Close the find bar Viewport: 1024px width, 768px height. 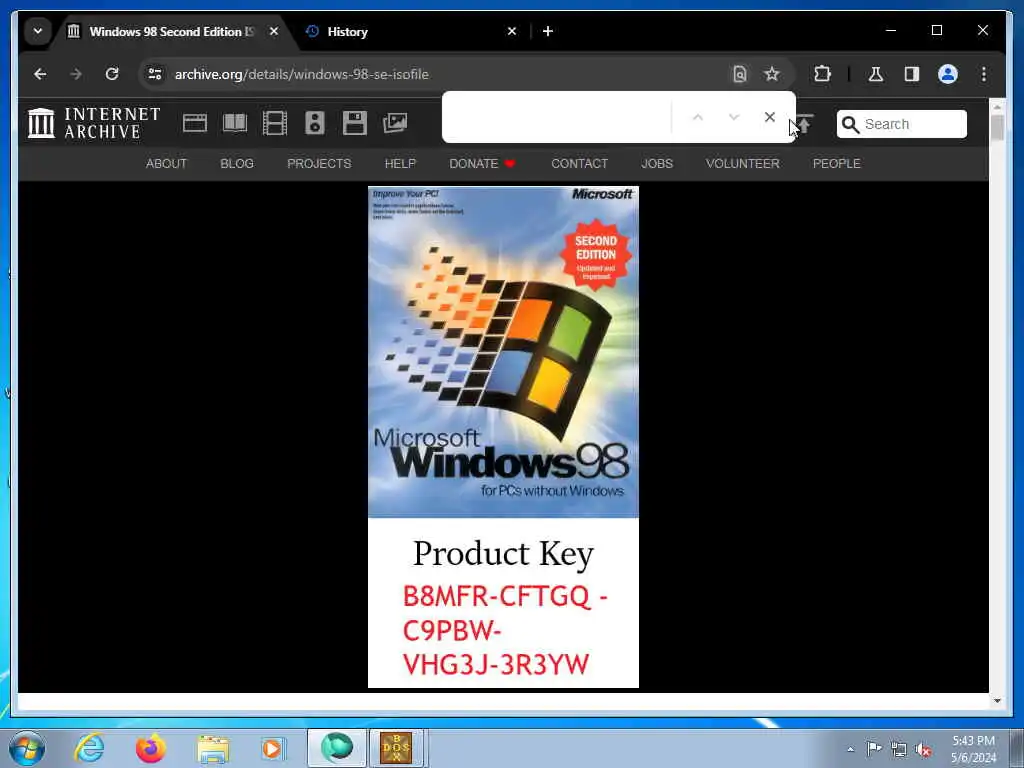769,118
